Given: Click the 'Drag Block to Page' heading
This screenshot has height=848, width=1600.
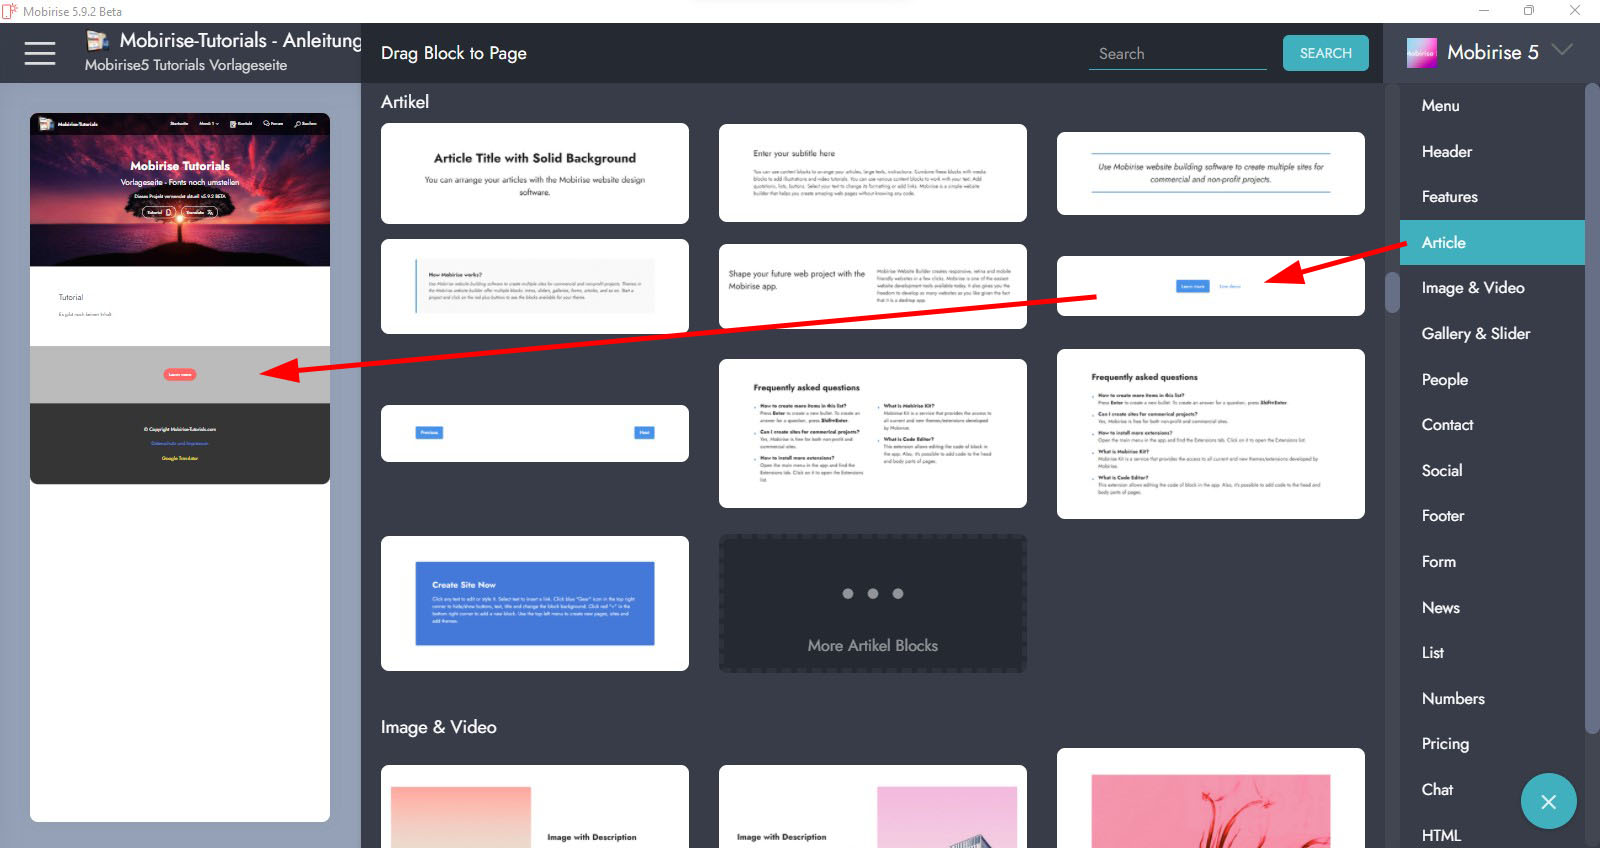Looking at the screenshot, I should pyautogui.click(x=454, y=53).
